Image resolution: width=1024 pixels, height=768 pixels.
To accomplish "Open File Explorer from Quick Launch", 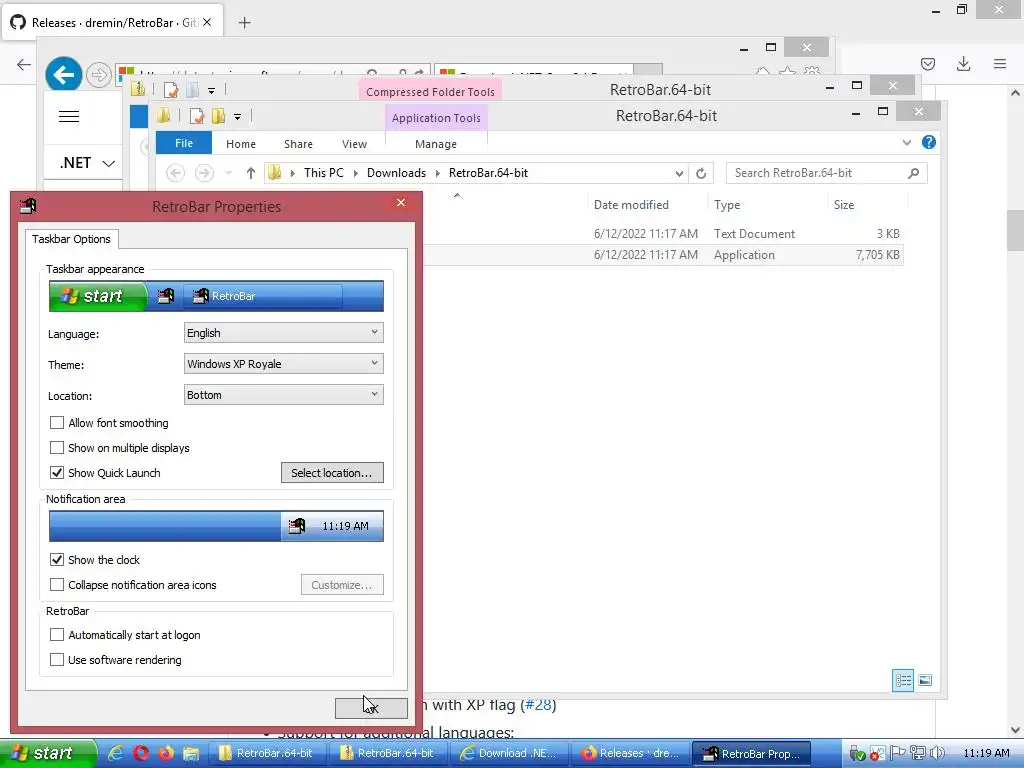I will pos(191,753).
